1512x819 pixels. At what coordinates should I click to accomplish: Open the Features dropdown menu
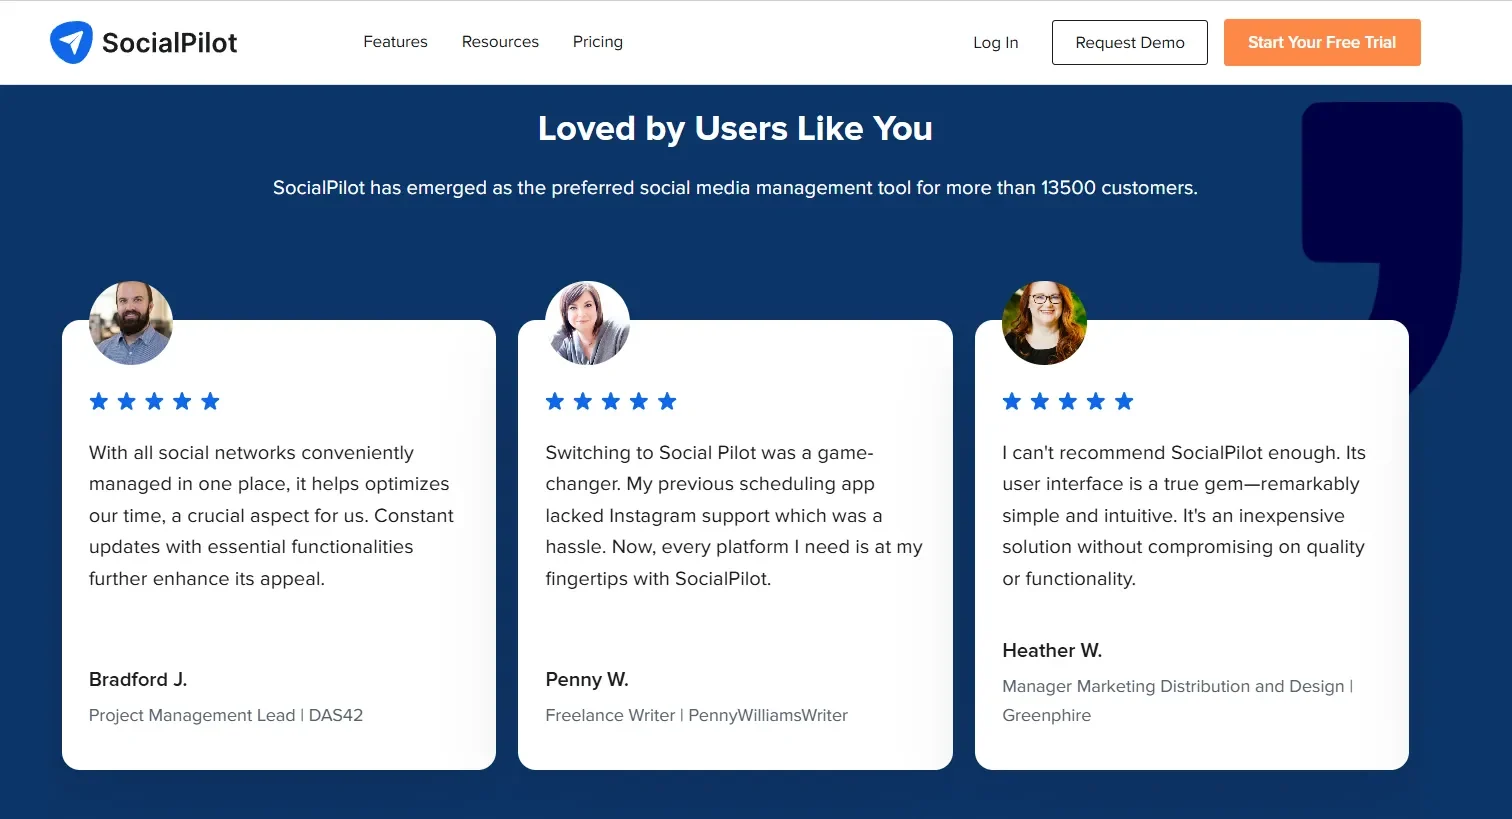(x=395, y=41)
